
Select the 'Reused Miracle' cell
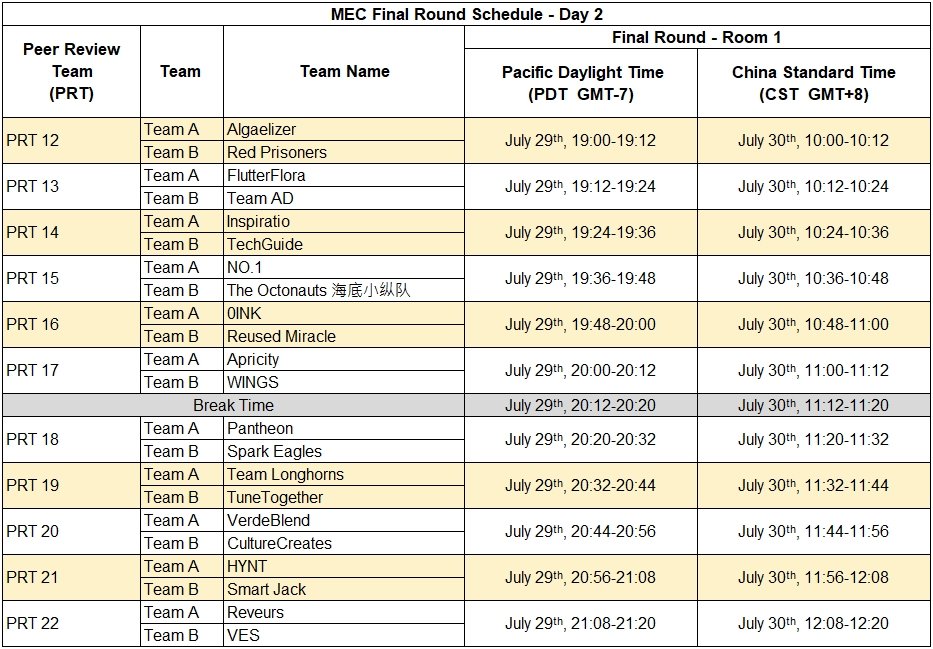pyautogui.click(x=281, y=336)
